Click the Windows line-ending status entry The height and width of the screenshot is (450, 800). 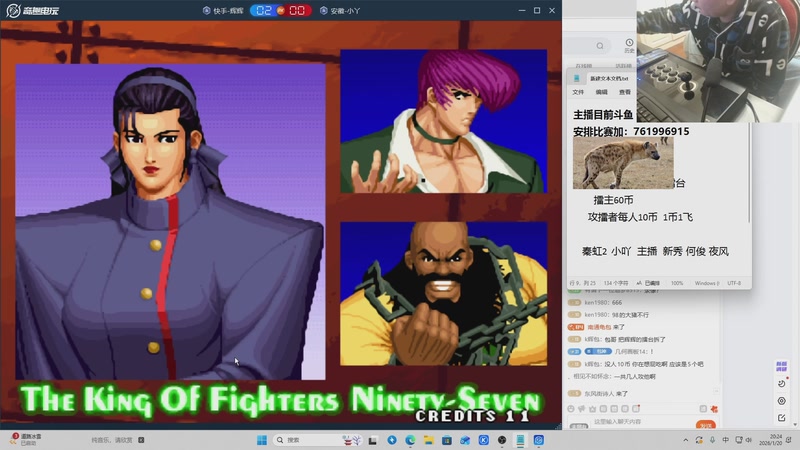(x=707, y=283)
